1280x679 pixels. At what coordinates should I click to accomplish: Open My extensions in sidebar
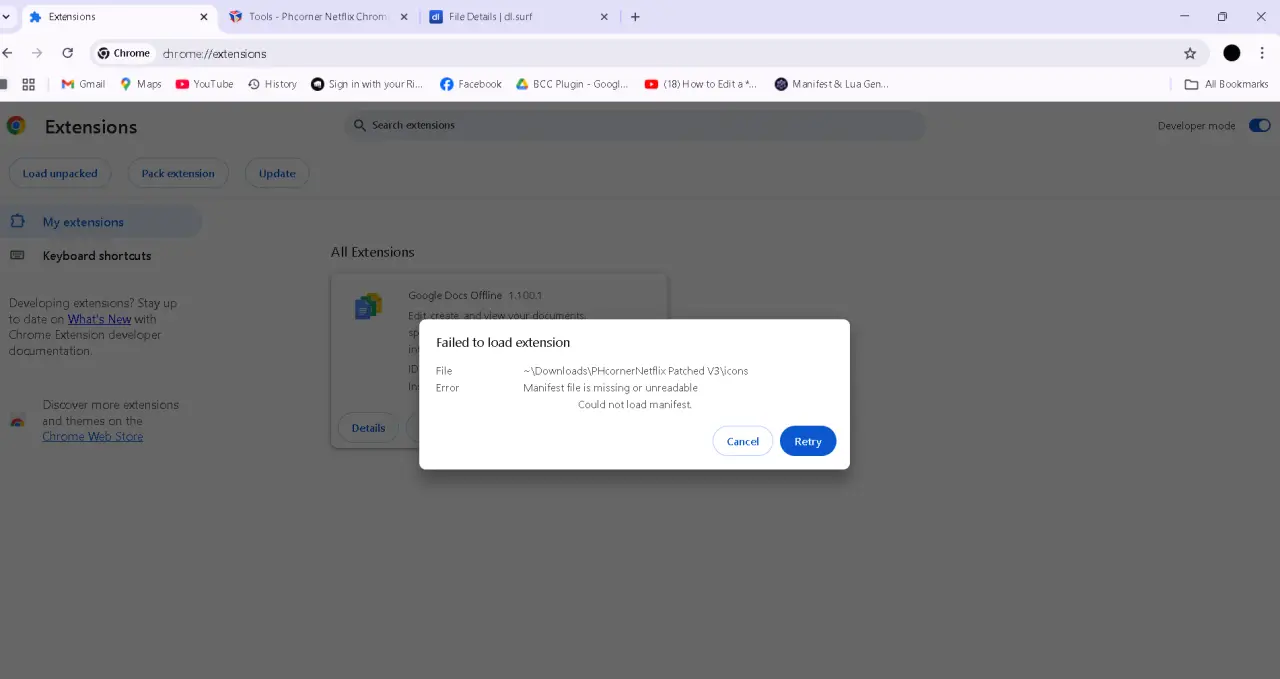point(101,222)
